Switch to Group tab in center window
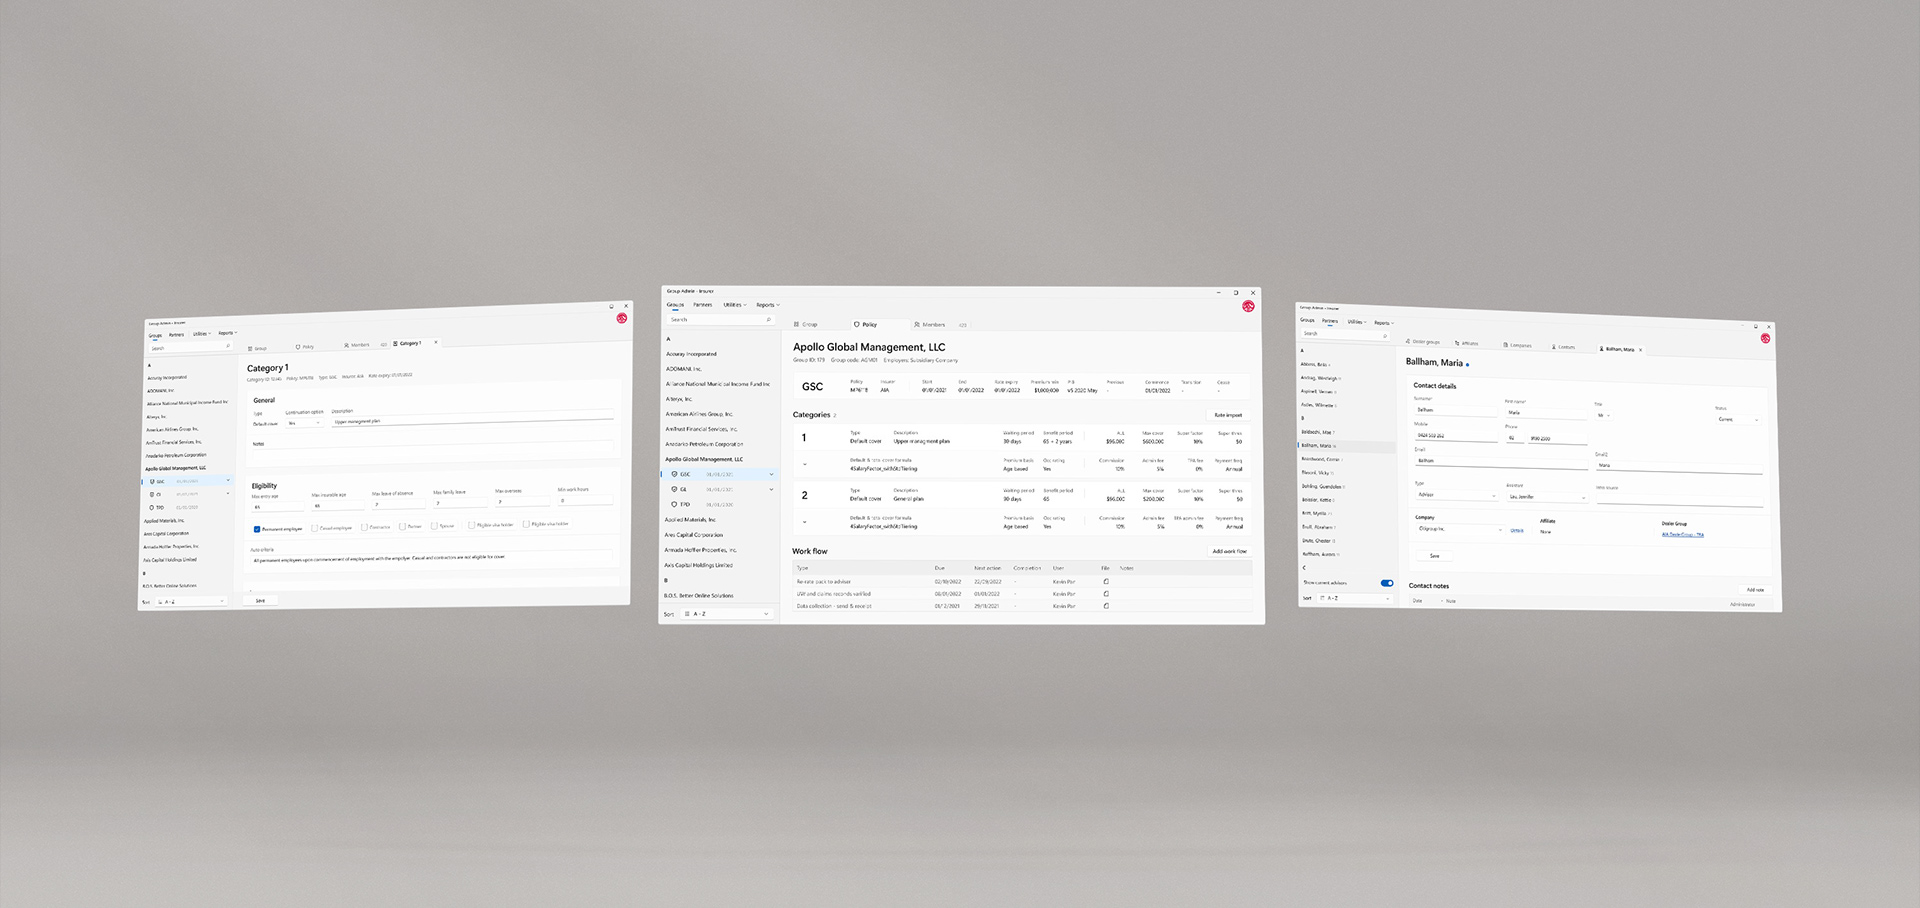1920x908 pixels. (806, 324)
